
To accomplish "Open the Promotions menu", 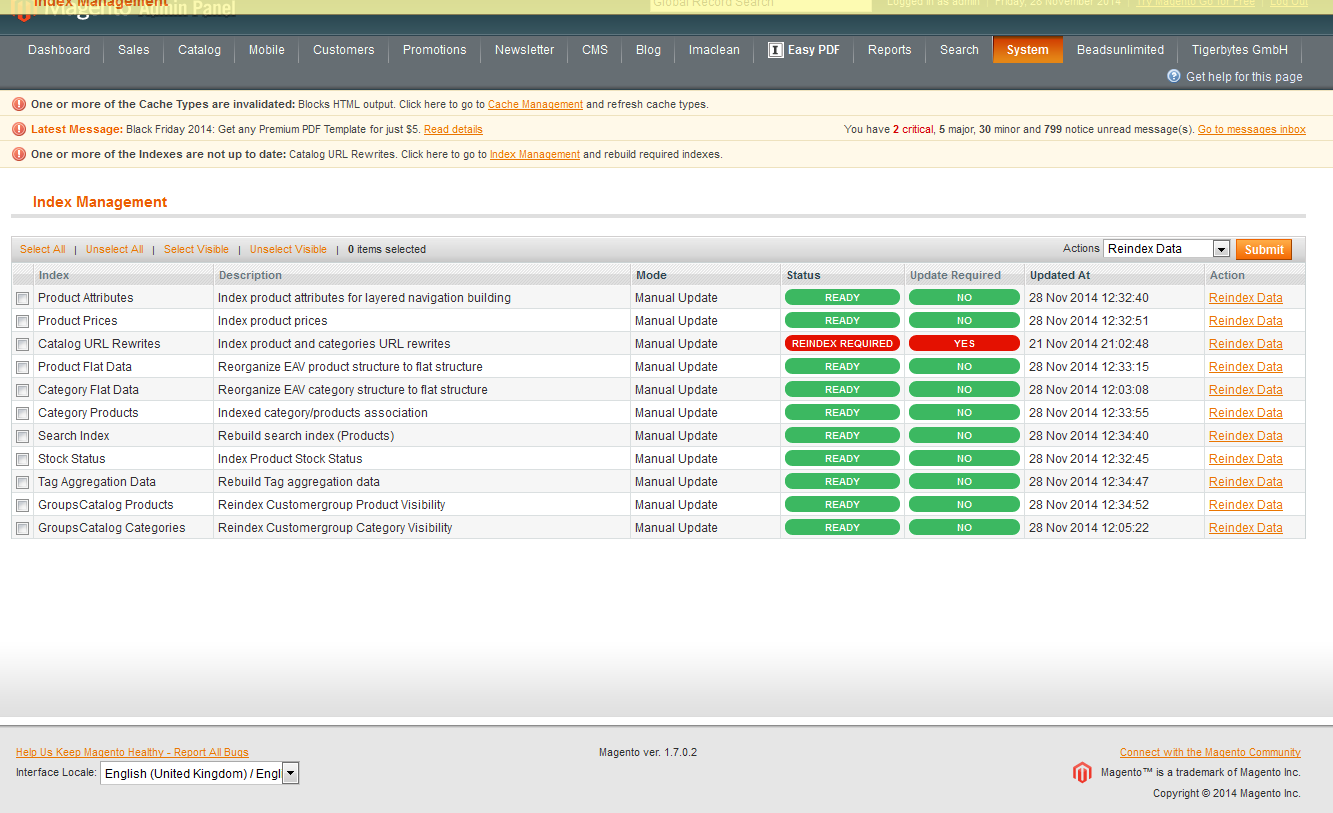I will [434, 50].
